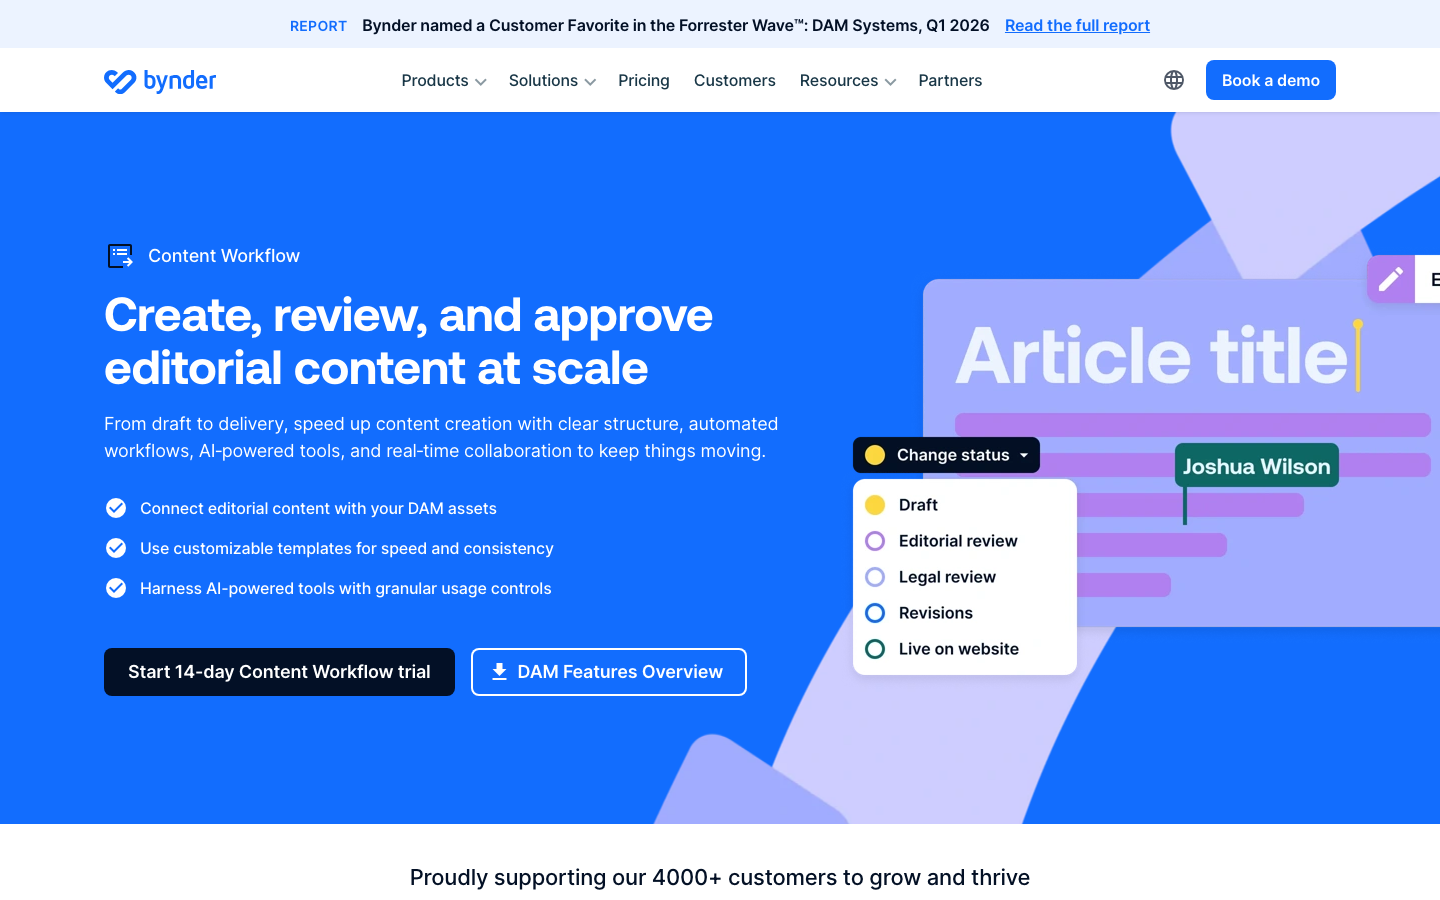Open the Customers page
This screenshot has height=900, width=1440.
[x=735, y=80]
